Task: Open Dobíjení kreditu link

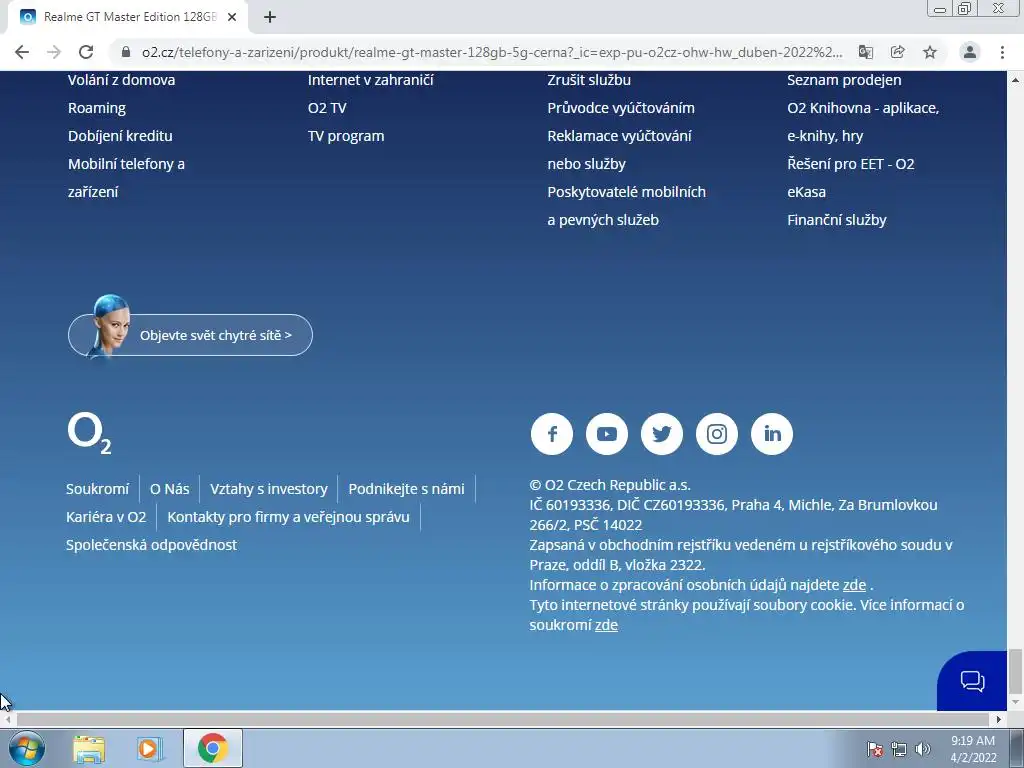Action: click(x=120, y=136)
